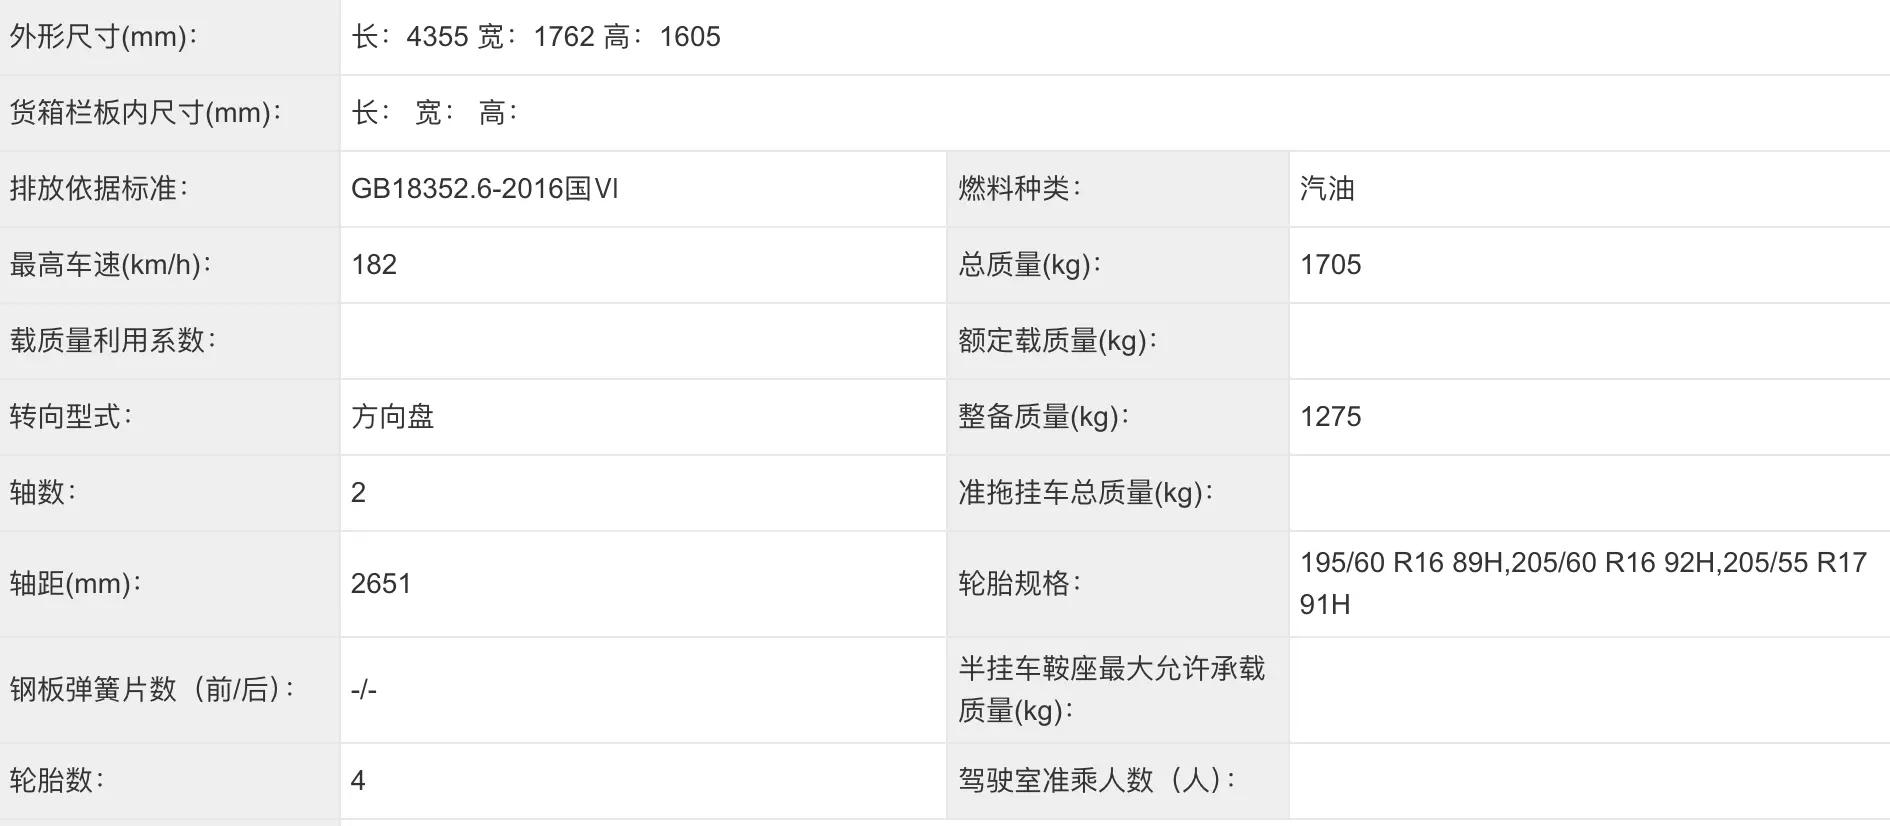Screen dimensions: 1890x826
Task: Select the tire count value 4
Action: (x=358, y=781)
